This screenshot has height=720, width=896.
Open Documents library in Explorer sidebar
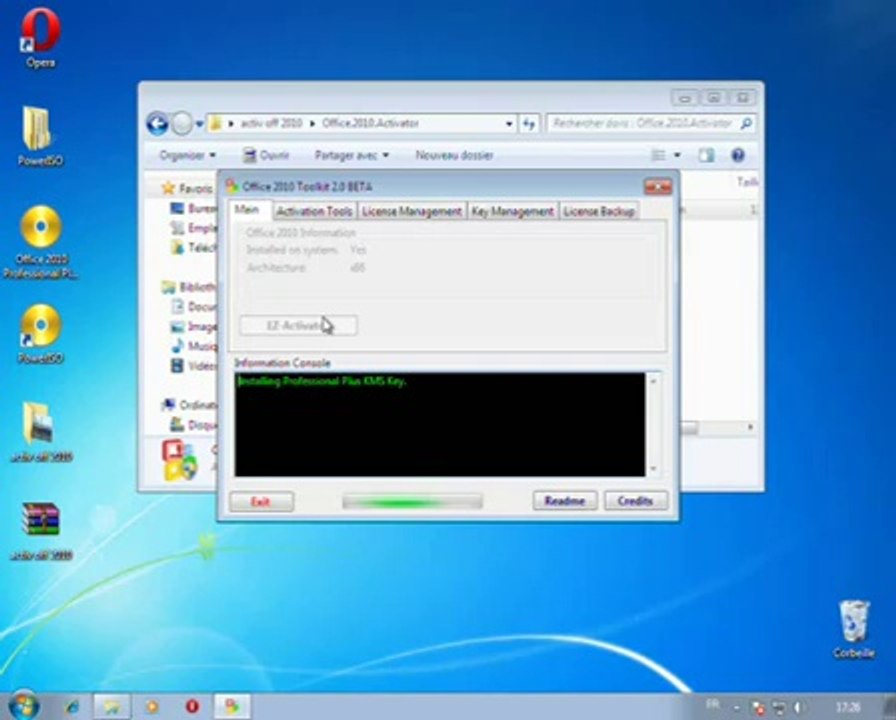point(194,307)
